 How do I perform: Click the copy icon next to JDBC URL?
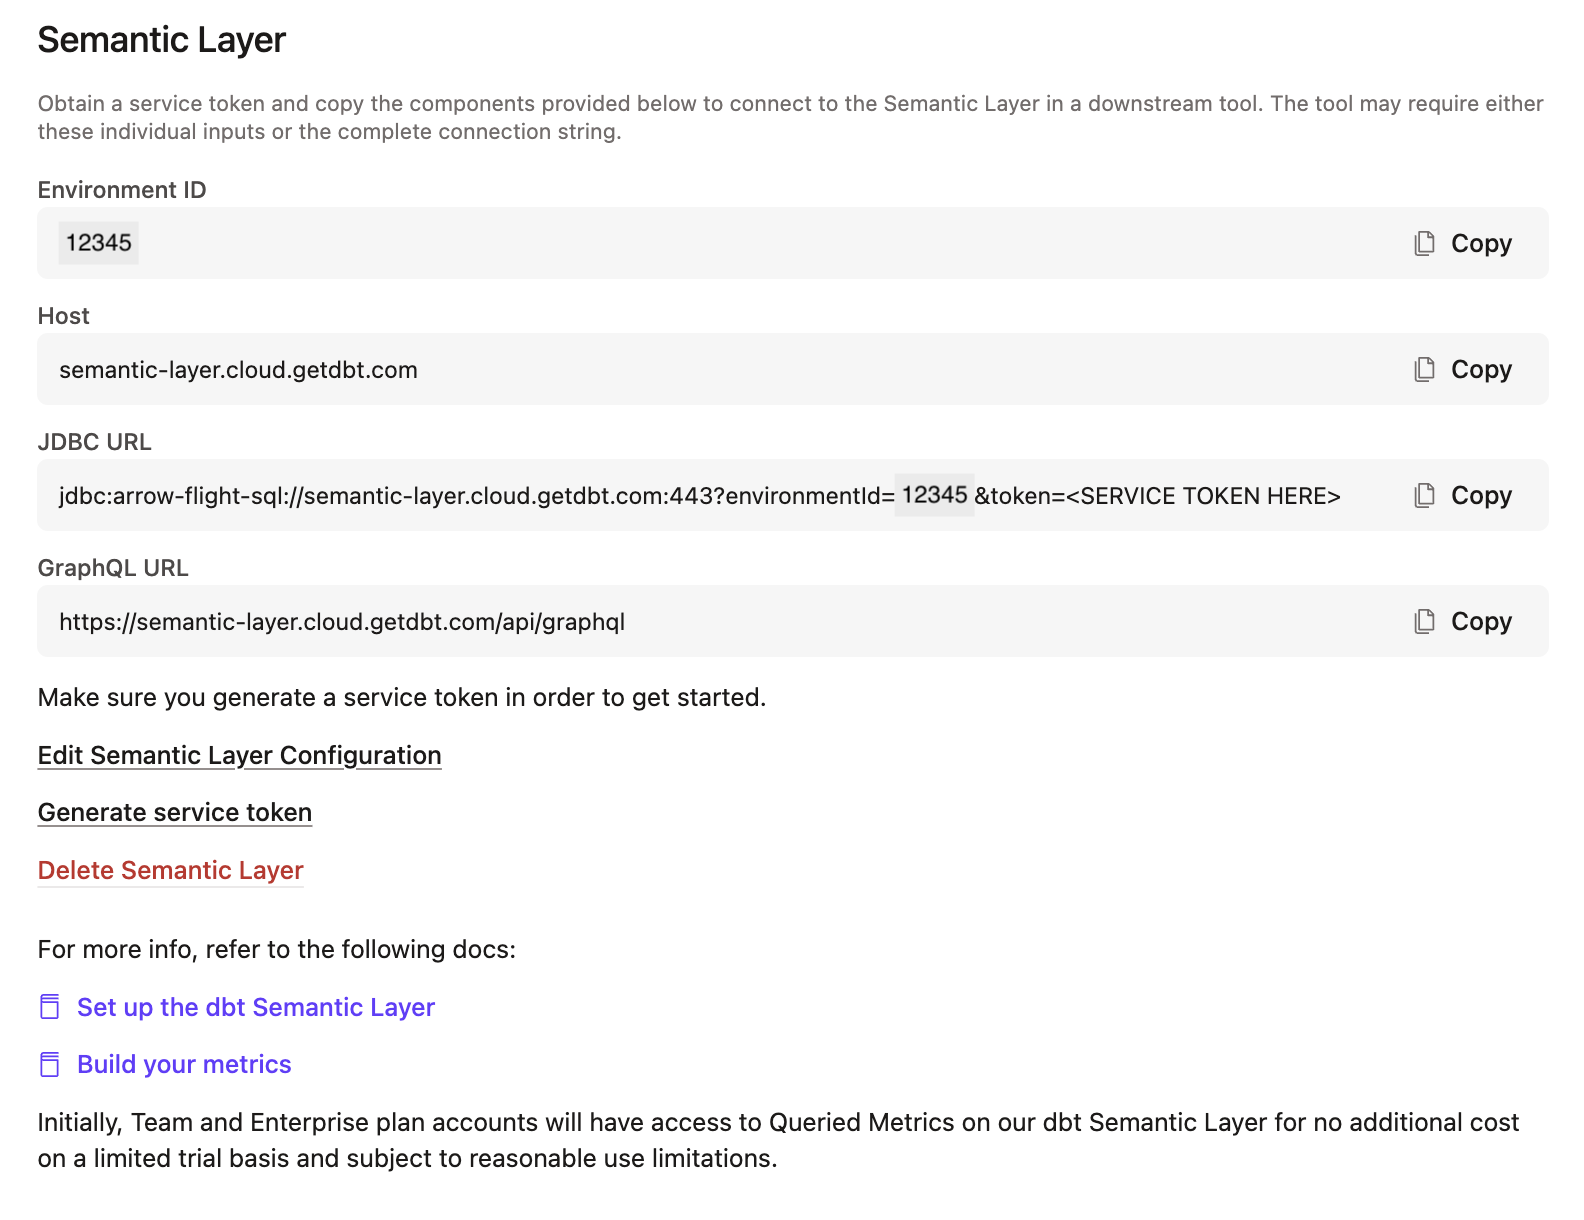(1423, 495)
